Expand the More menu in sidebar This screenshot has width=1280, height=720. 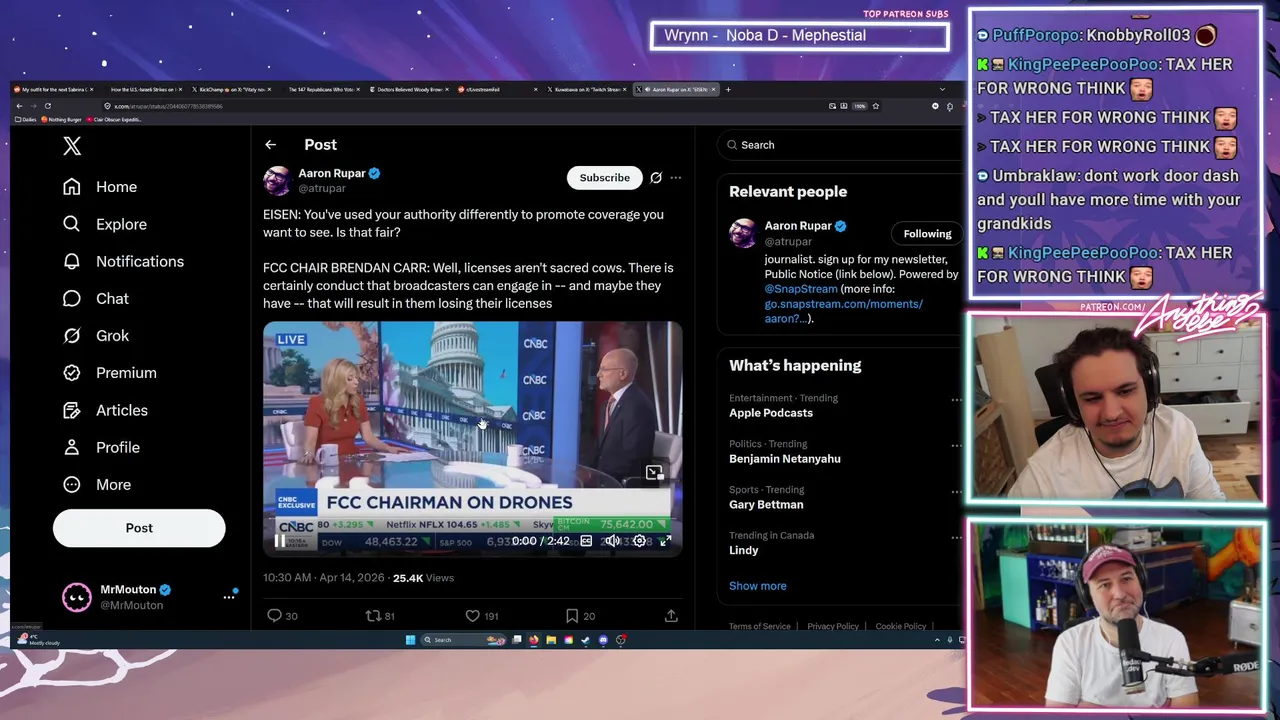click(97, 484)
